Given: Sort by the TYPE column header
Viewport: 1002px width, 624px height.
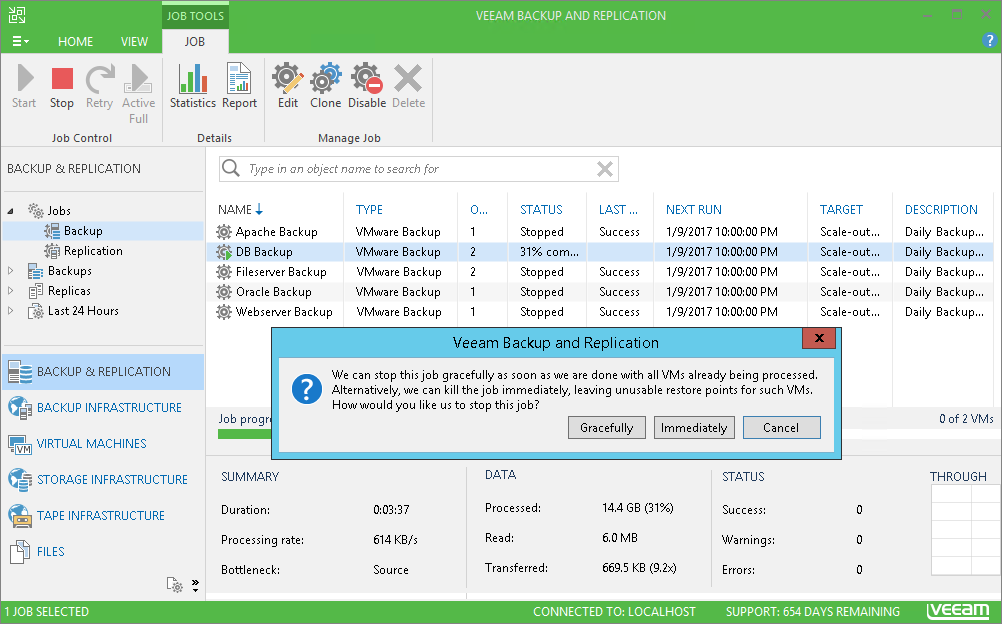Looking at the screenshot, I should coord(369,210).
